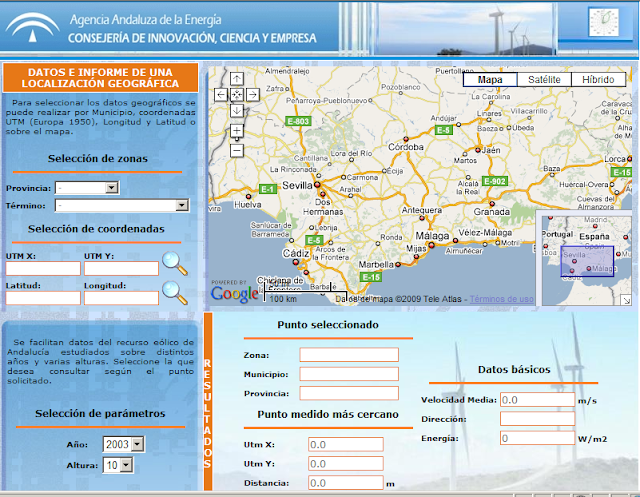Zoom out the map with minus button

[x=237, y=151]
